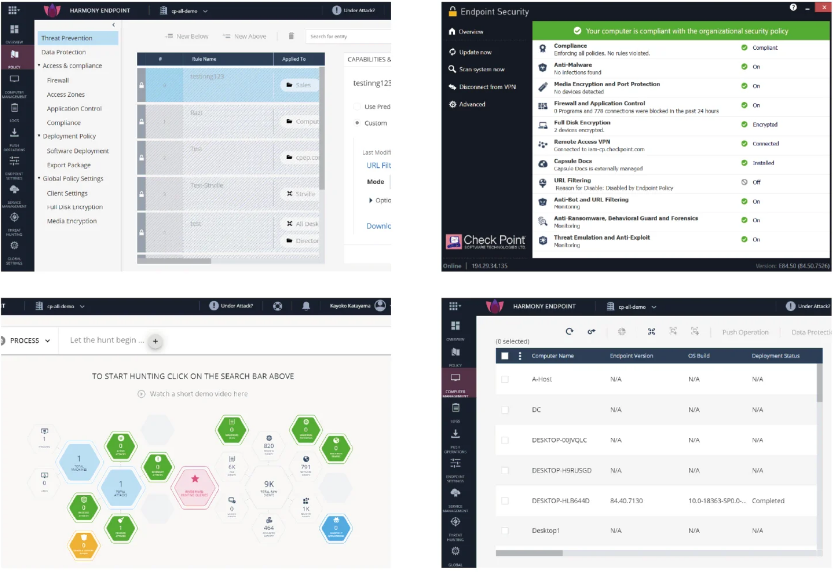This screenshot has width=833, height=579.
Task: Click the pink star hunting queries hexagon
Action: (195, 487)
